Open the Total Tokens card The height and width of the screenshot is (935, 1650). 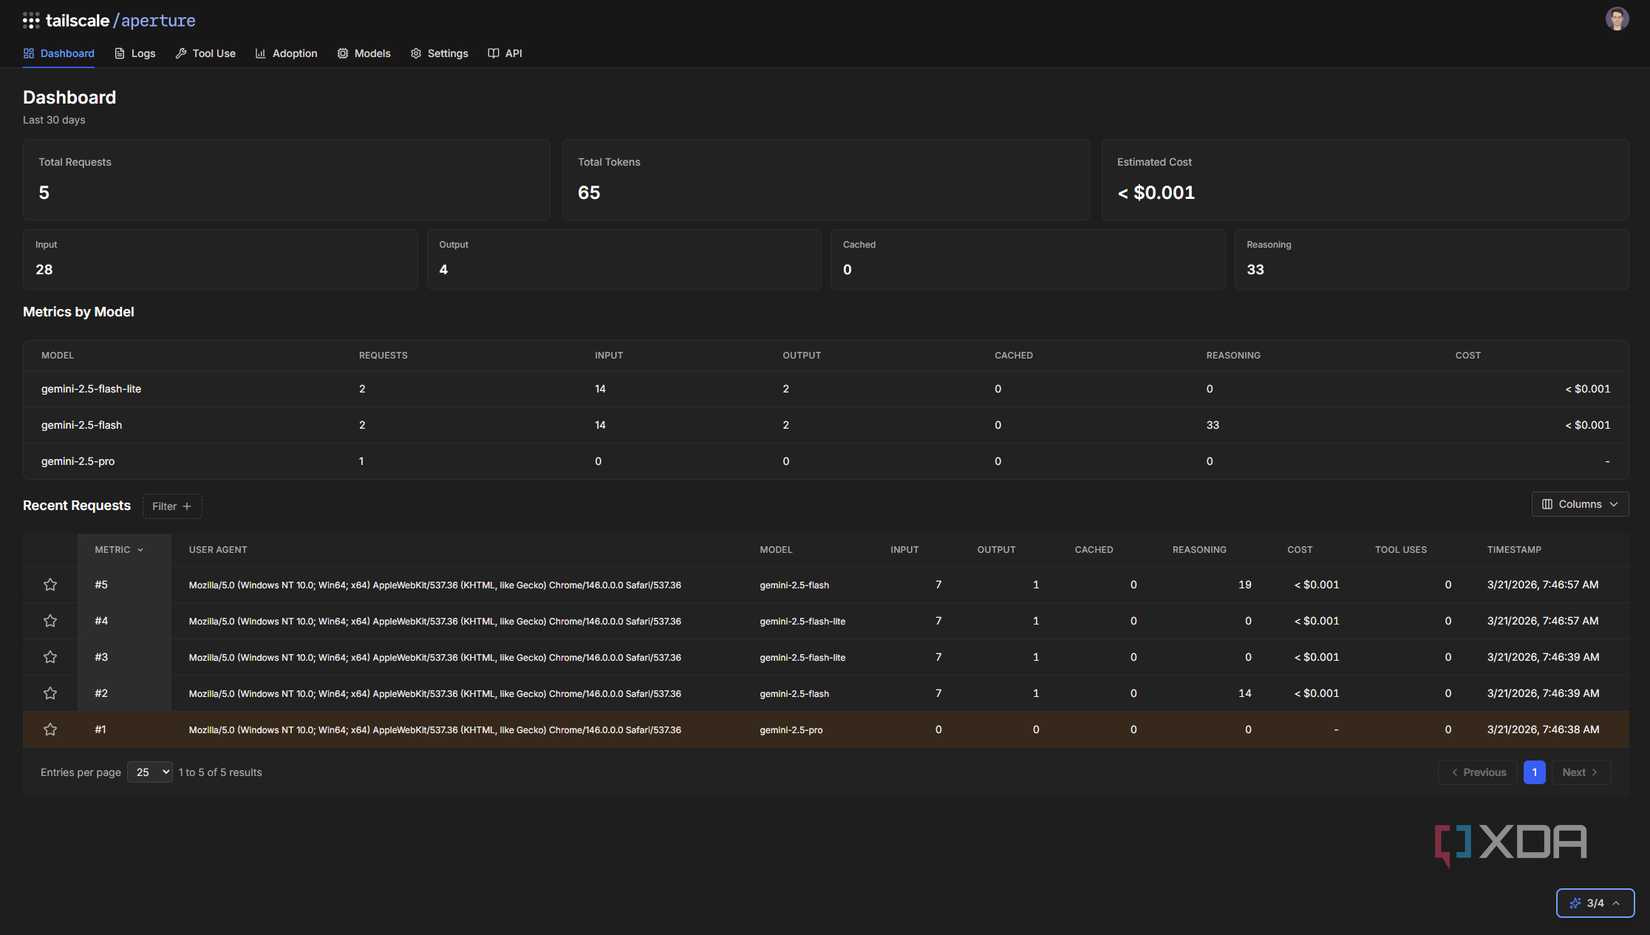pyautogui.click(x=826, y=180)
